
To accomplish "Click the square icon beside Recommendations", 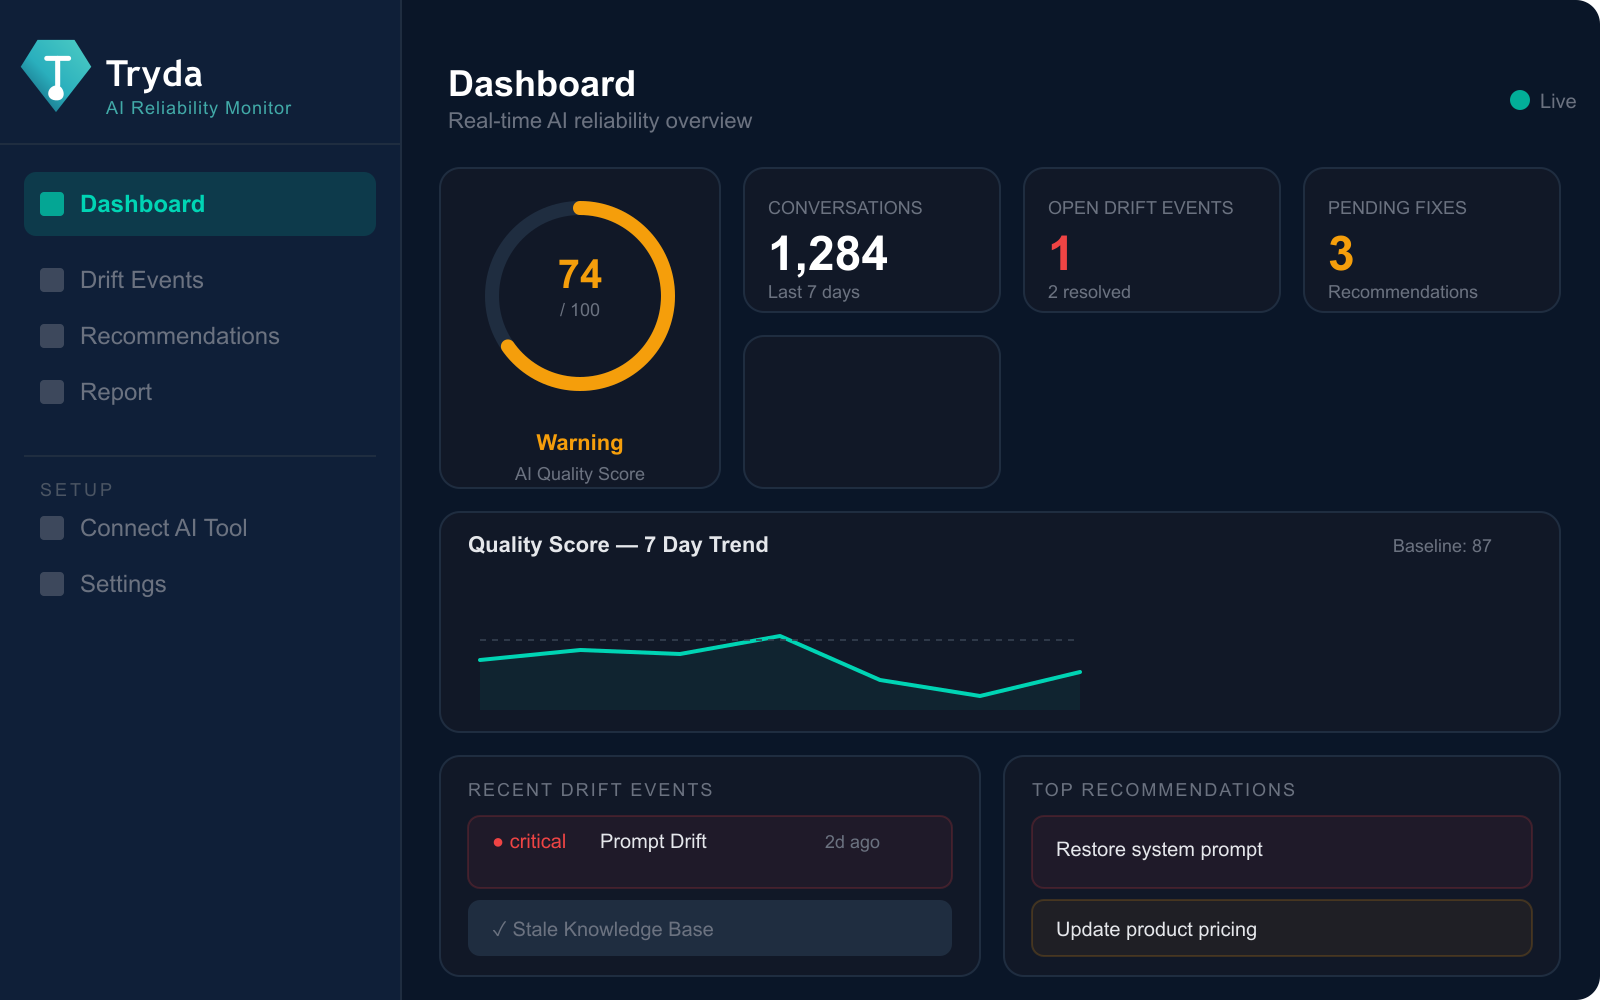I will click(x=52, y=336).
